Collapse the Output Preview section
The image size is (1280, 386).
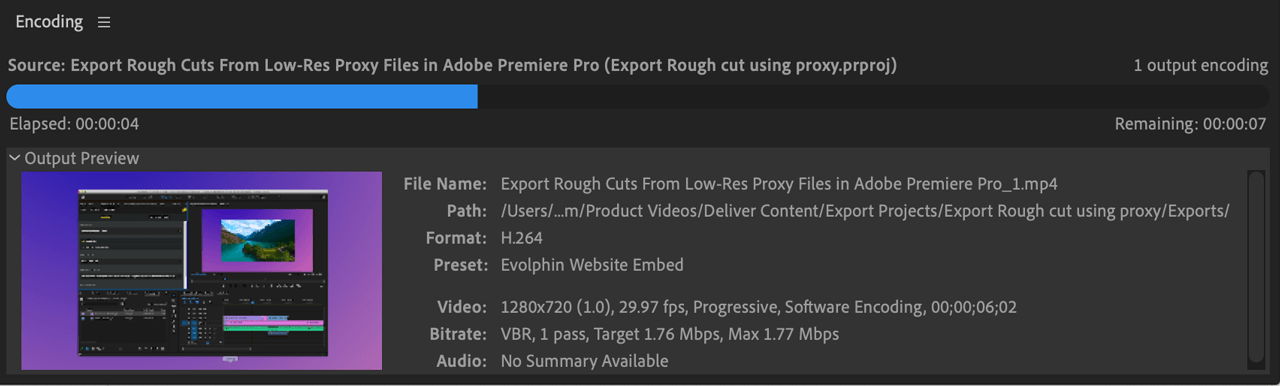[x=15, y=158]
